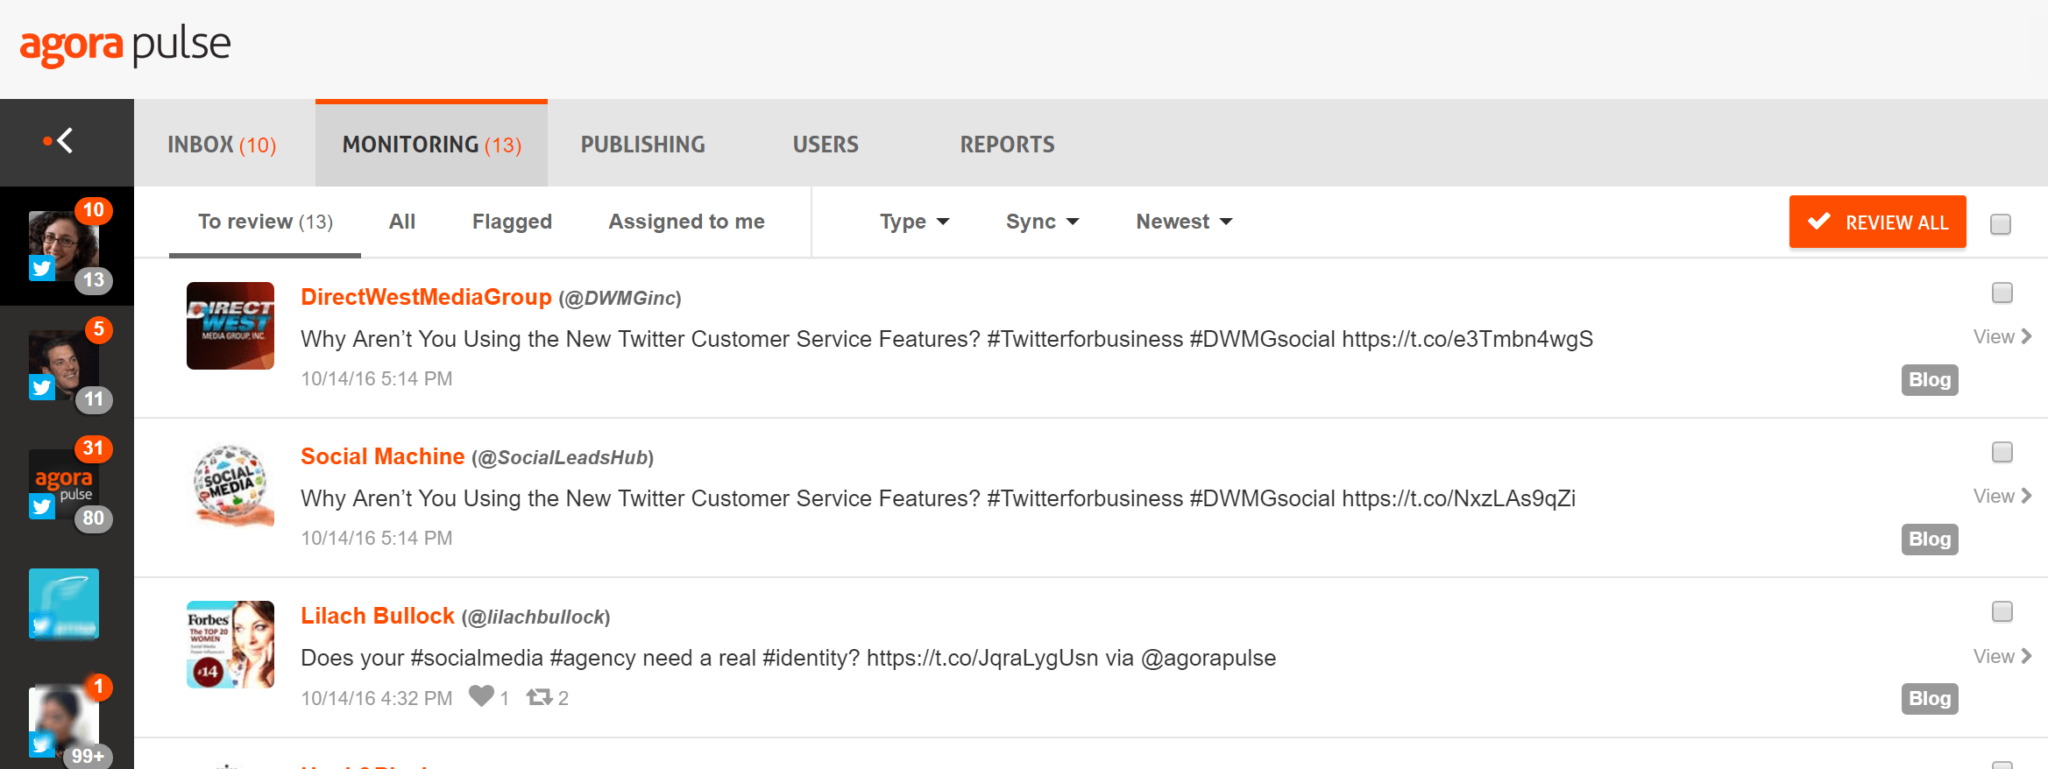The width and height of the screenshot is (2048, 769).
Task: Click the DirectWestMediaGroup avatar
Action: coord(230,326)
